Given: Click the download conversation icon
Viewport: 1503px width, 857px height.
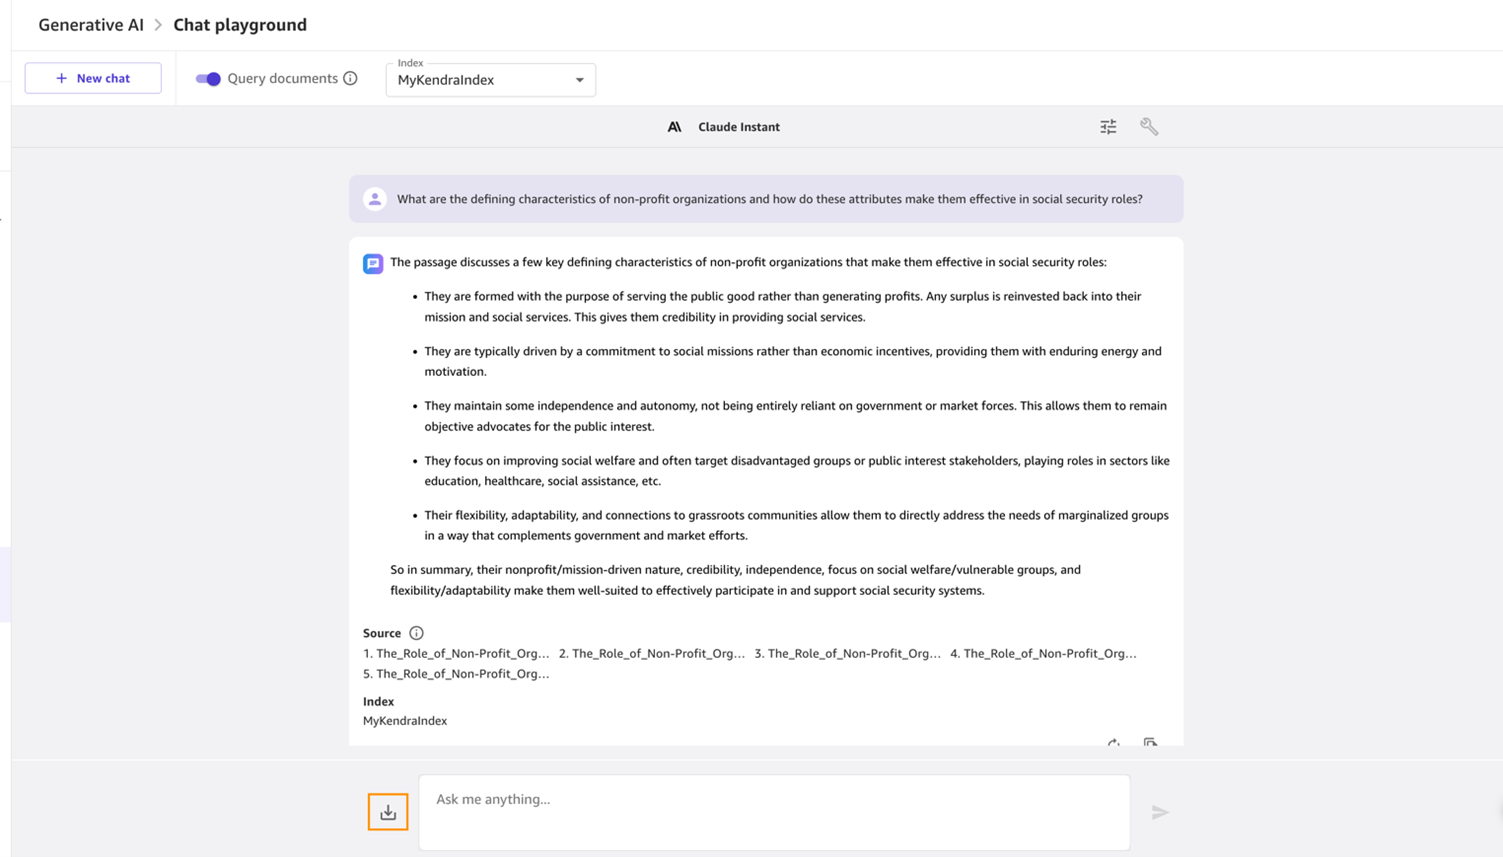Looking at the screenshot, I should tap(388, 812).
